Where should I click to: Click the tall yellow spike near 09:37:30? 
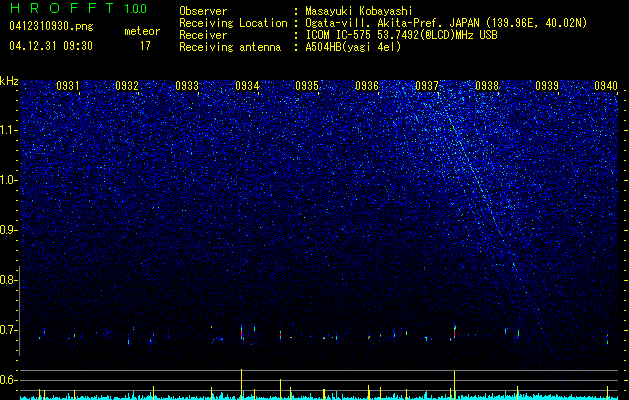[x=455, y=385]
